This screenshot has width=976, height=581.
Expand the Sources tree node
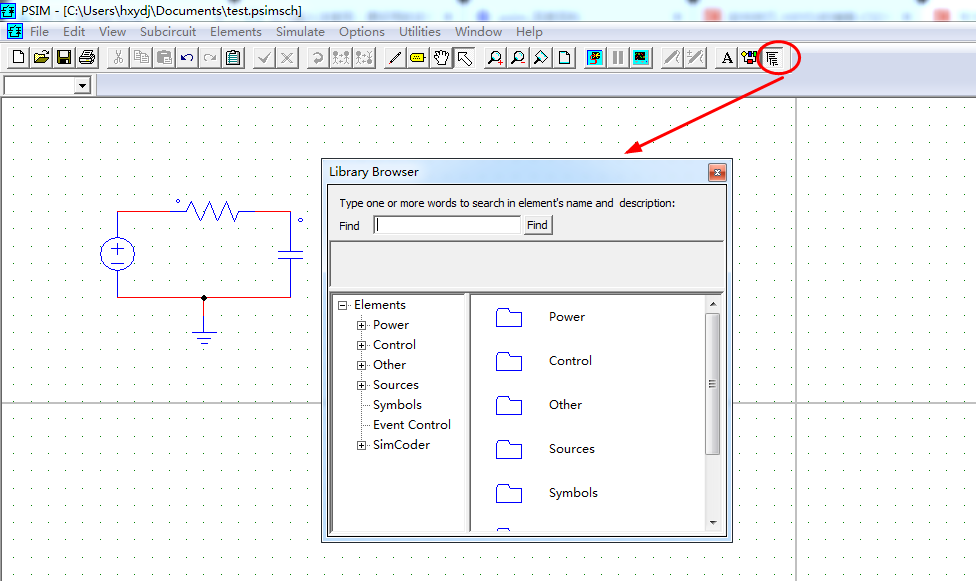[x=361, y=385]
